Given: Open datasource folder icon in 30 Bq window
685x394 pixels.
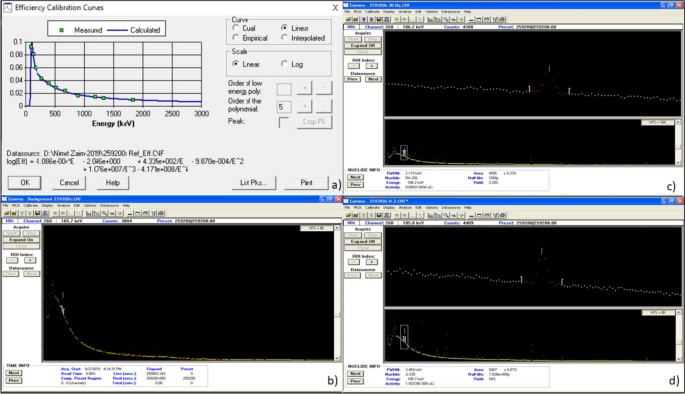Looking at the screenshot, I should (x=349, y=19).
